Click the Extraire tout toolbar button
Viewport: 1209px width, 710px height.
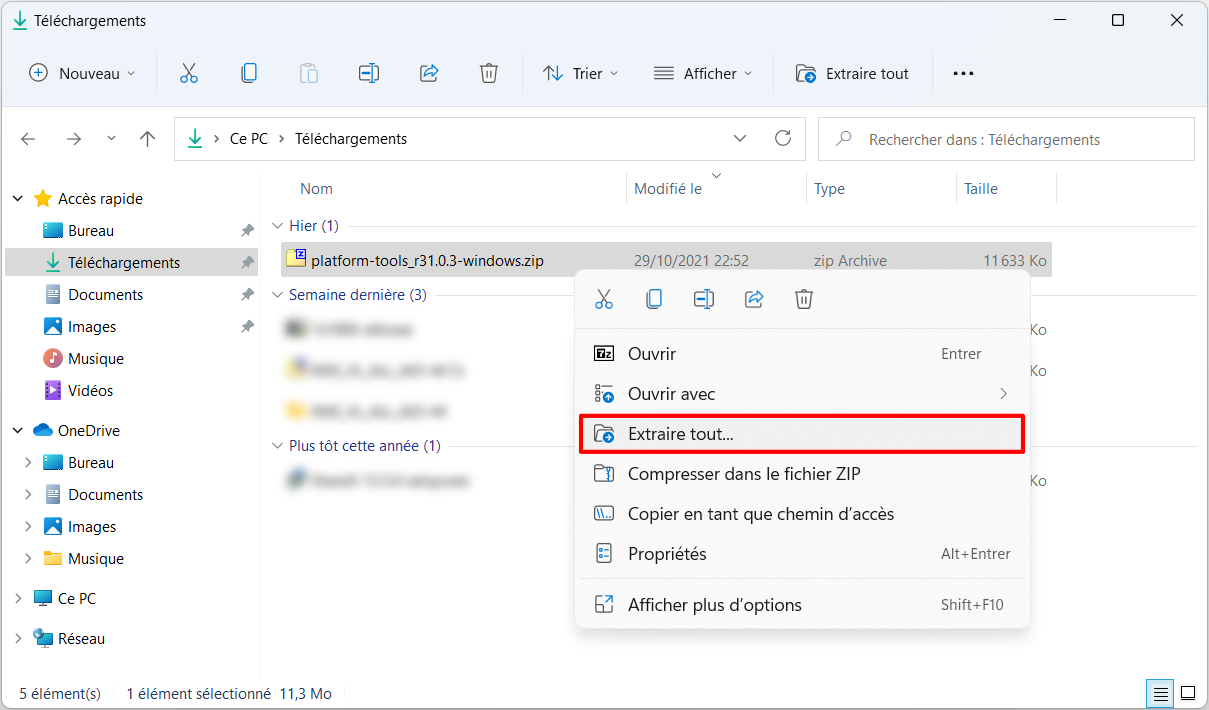point(853,73)
